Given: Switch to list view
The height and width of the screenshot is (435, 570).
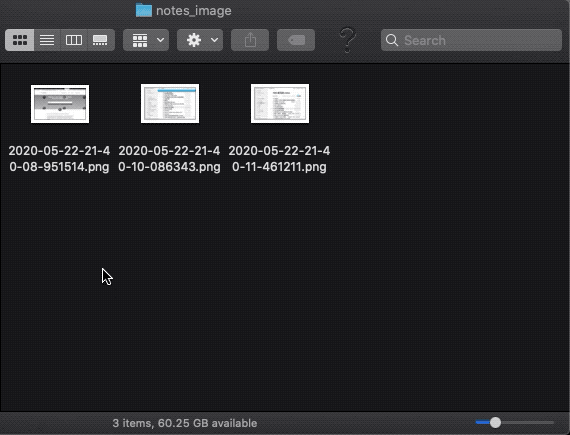Looking at the screenshot, I should (x=47, y=40).
